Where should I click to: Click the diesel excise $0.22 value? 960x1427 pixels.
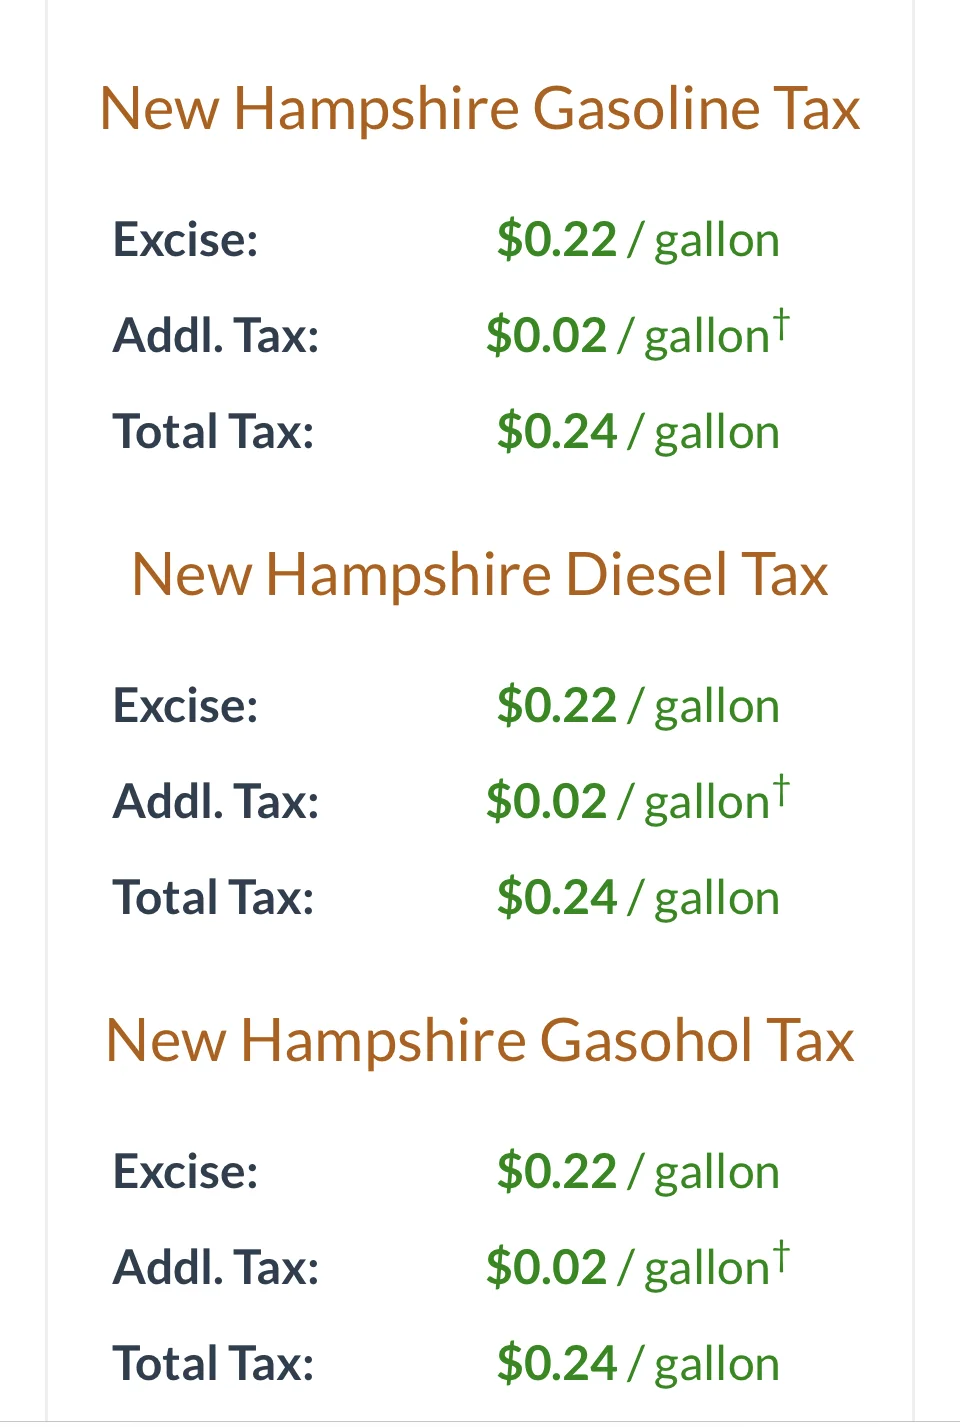pos(557,706)
